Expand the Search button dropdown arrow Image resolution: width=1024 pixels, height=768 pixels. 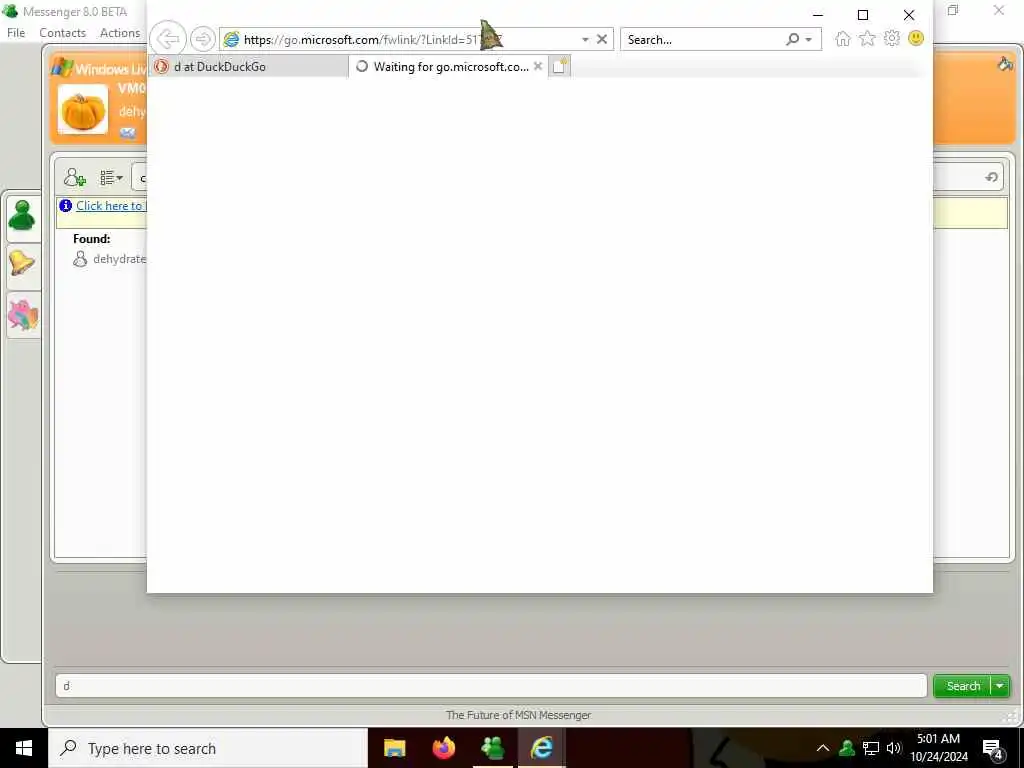pyautogui.click(x=1000, y=686)
